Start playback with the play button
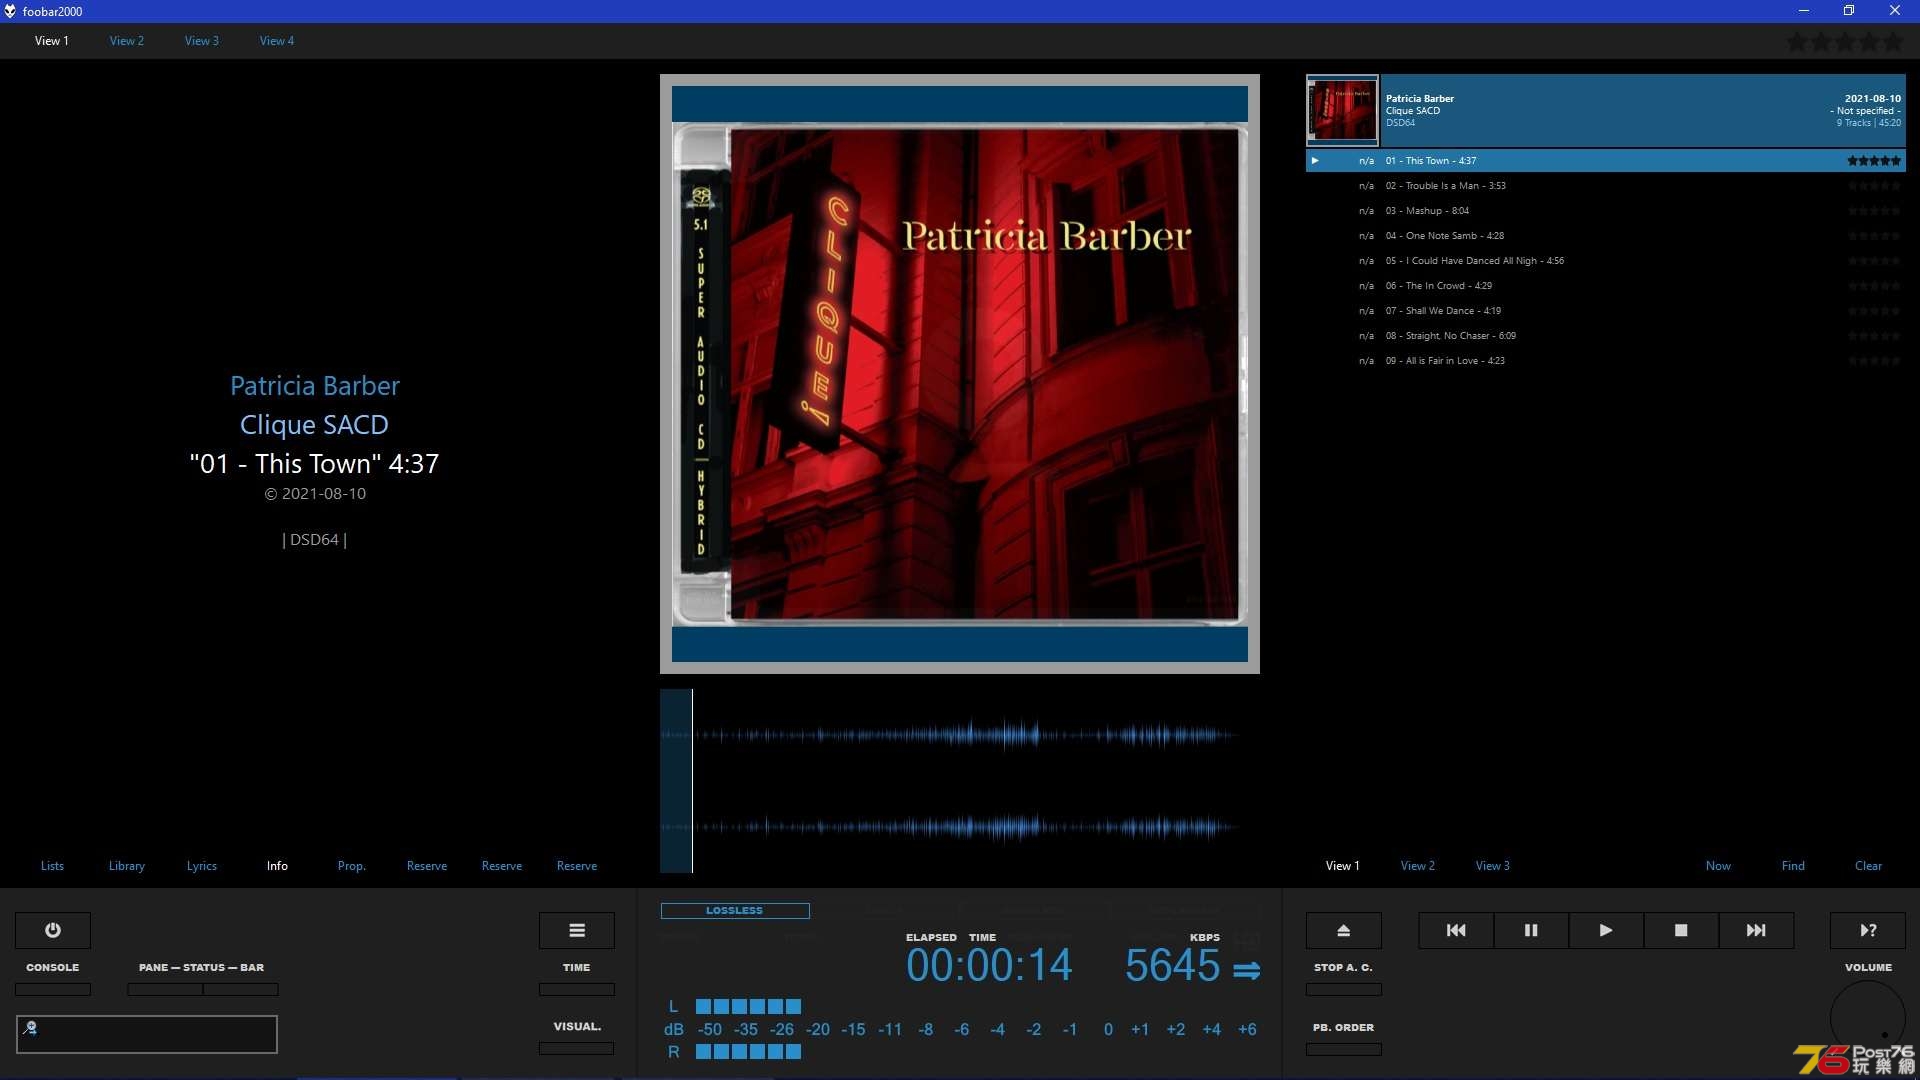Viewport: 1920px width, 1080px height. [x=1606, y=930]
